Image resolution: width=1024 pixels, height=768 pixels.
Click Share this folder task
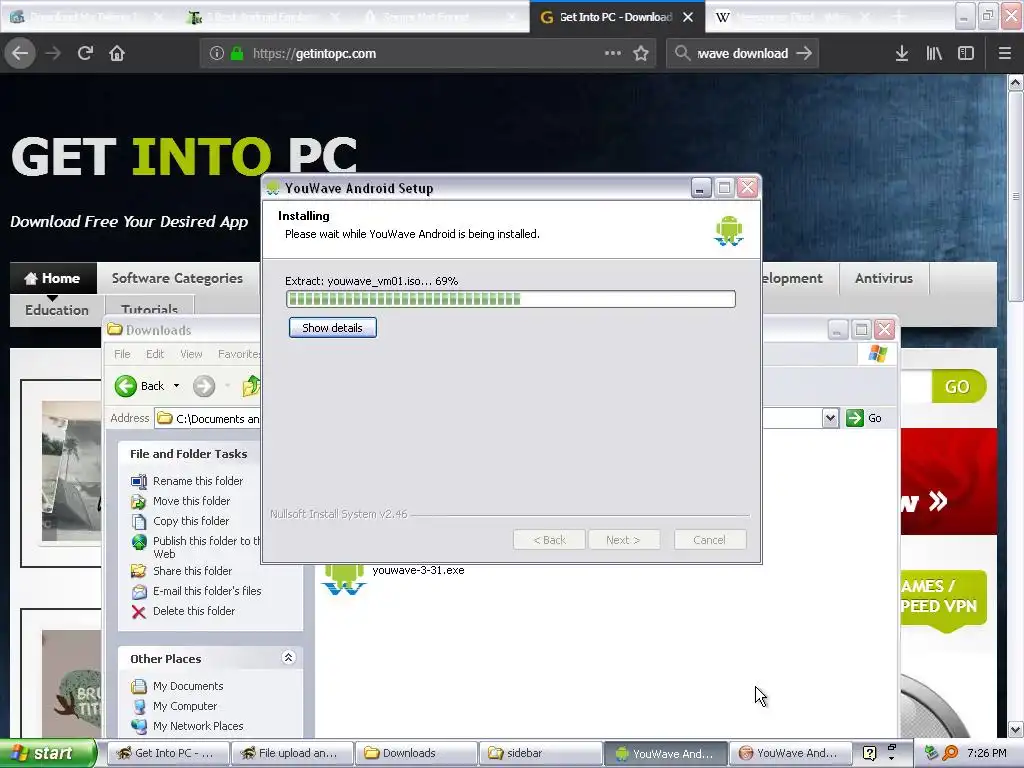pyautogui.click(x=192, y=571)
